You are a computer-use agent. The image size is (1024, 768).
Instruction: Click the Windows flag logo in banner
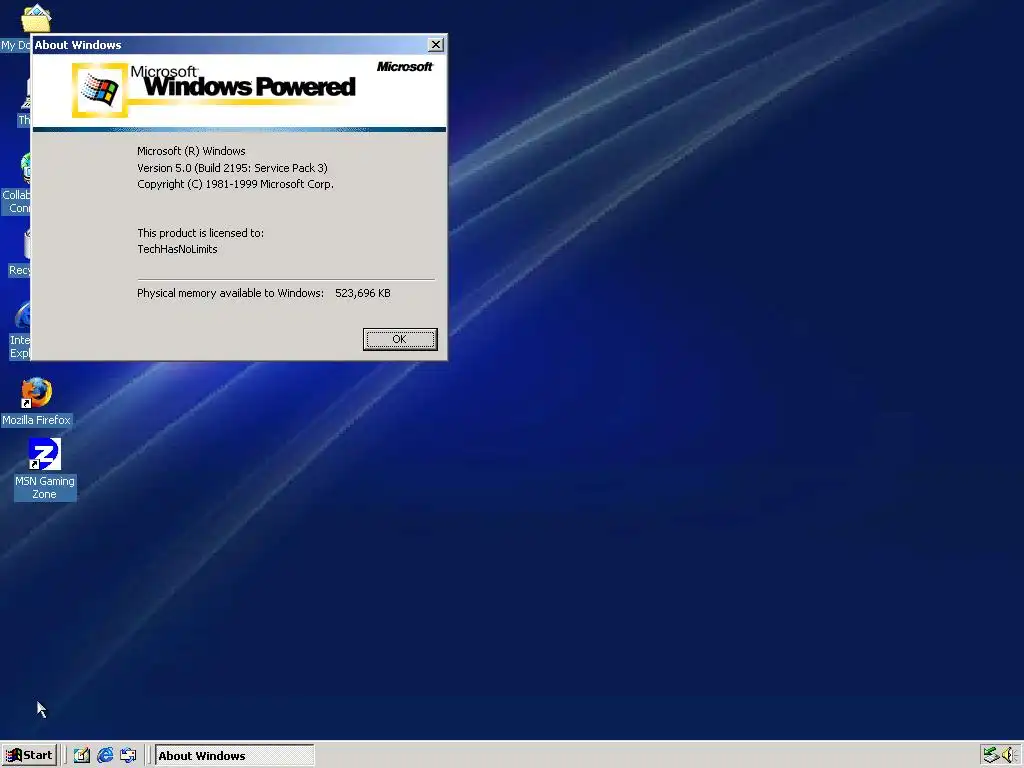(99, 90)
